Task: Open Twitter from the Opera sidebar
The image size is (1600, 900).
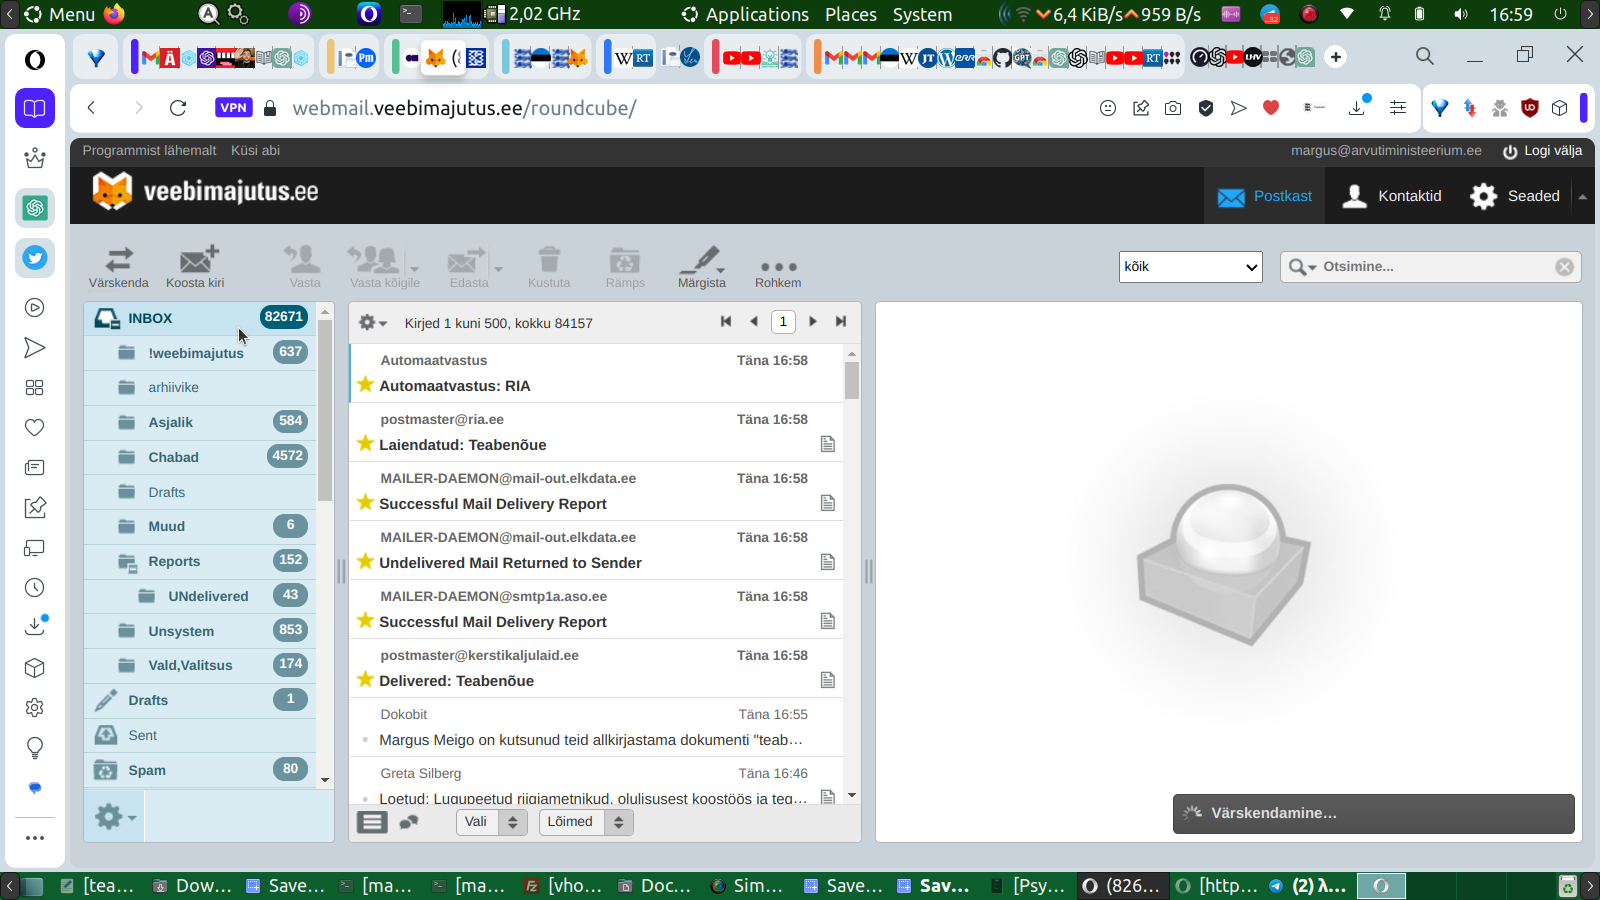Action: [35, 258]
